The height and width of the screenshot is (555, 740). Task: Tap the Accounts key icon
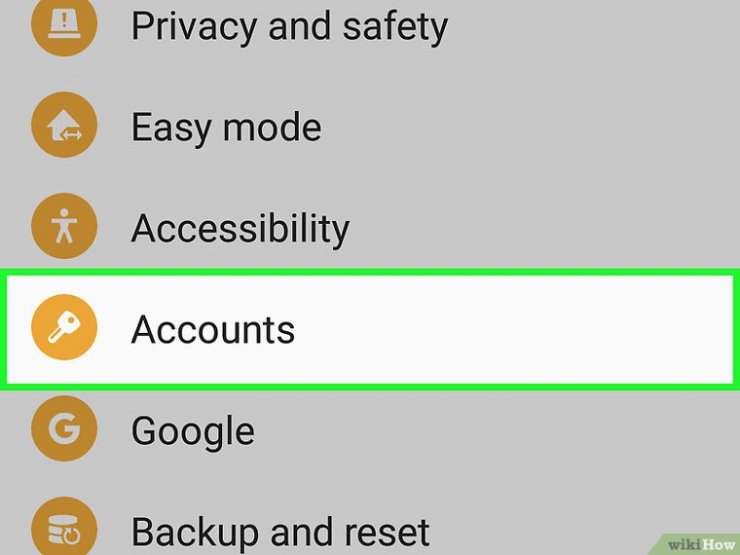(x=64, y=327)
